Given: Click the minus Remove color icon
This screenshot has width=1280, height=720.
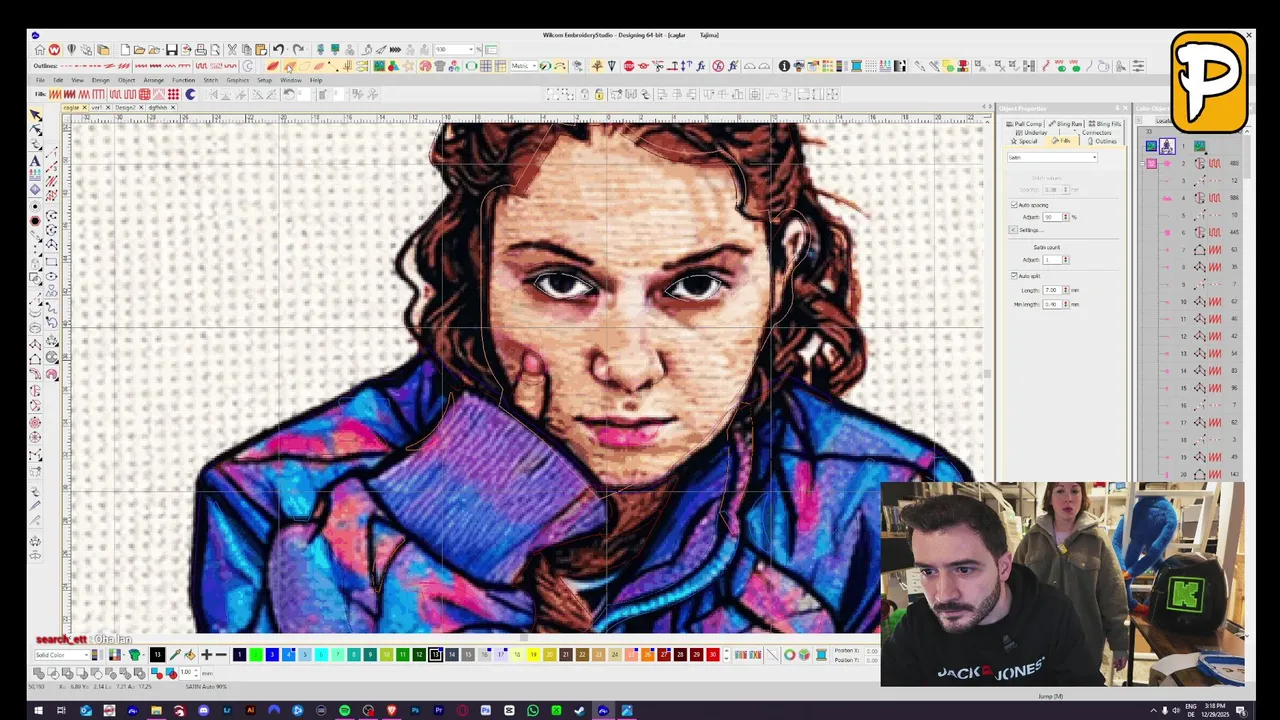Looking at the screenshot, I should pyautogui.click(x=221, y=655).
